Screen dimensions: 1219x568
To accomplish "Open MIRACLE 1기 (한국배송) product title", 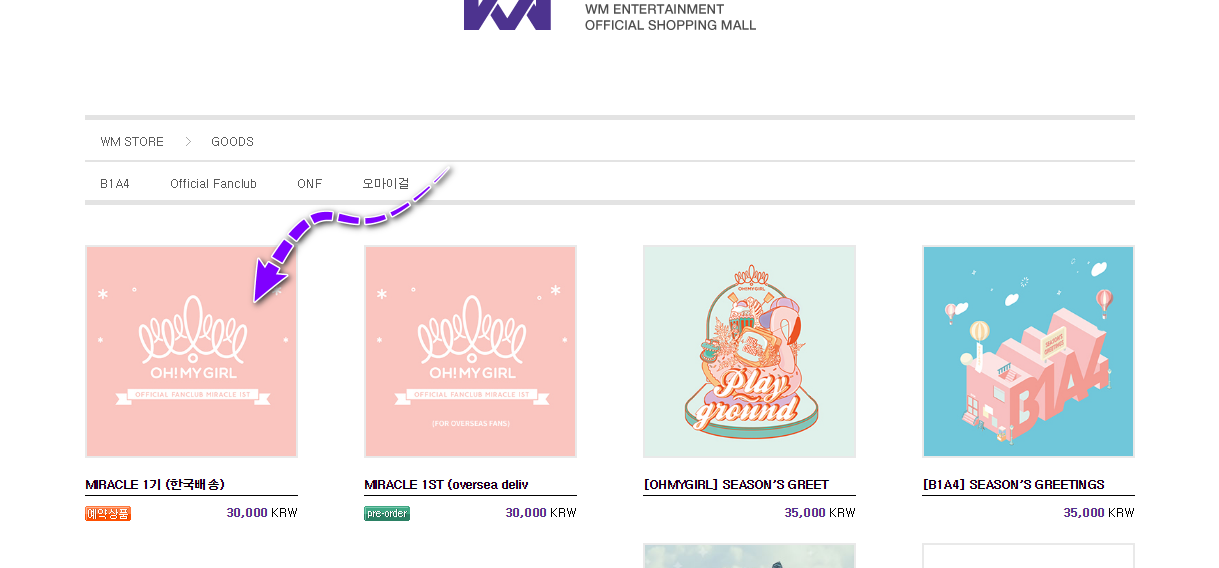I will tap(155, 485).
